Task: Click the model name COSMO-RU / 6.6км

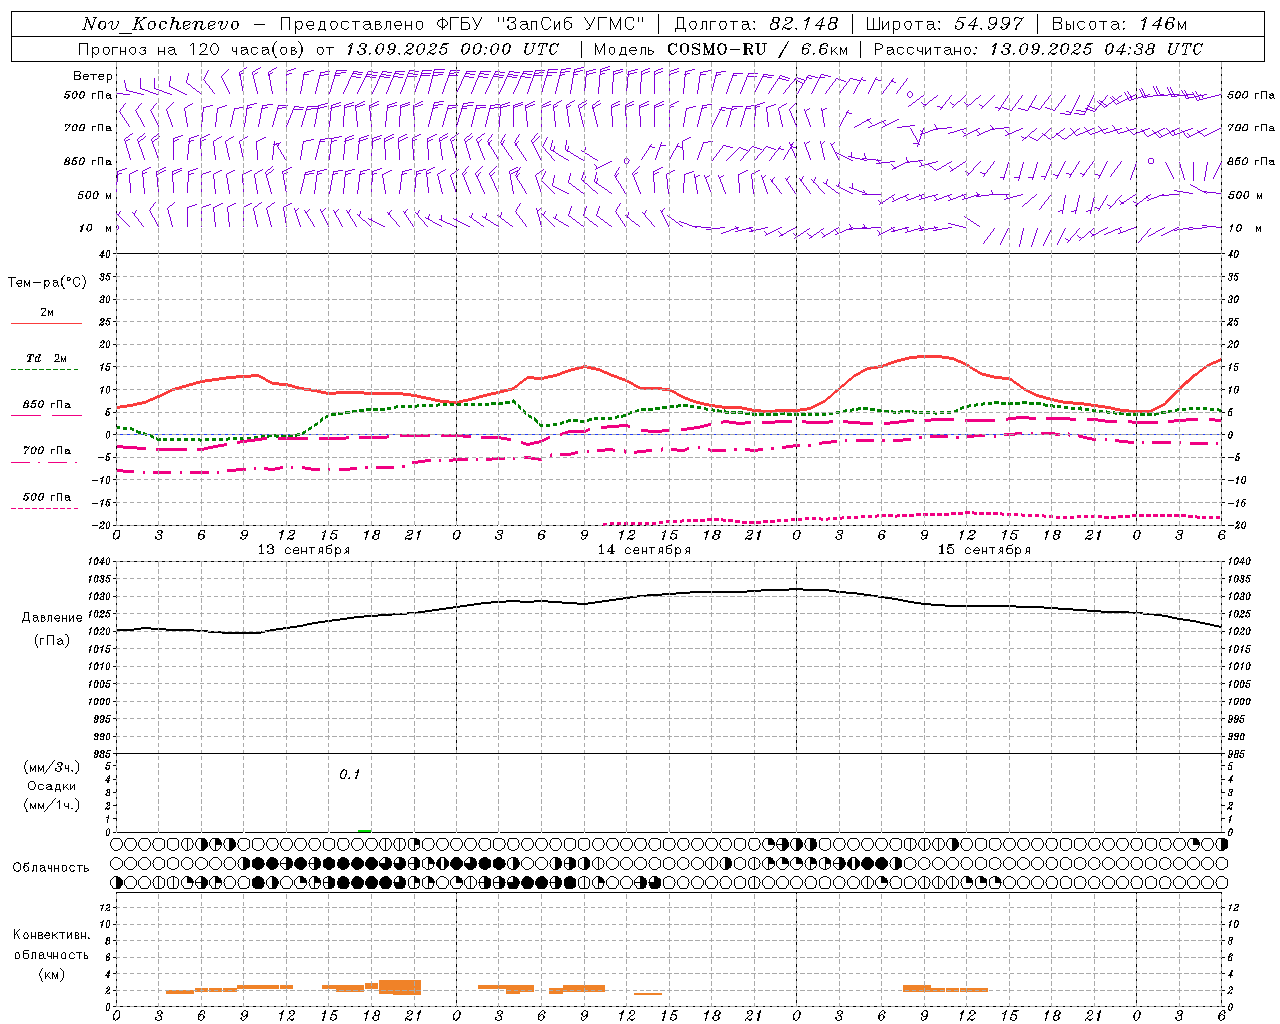Action: [758, 49]
